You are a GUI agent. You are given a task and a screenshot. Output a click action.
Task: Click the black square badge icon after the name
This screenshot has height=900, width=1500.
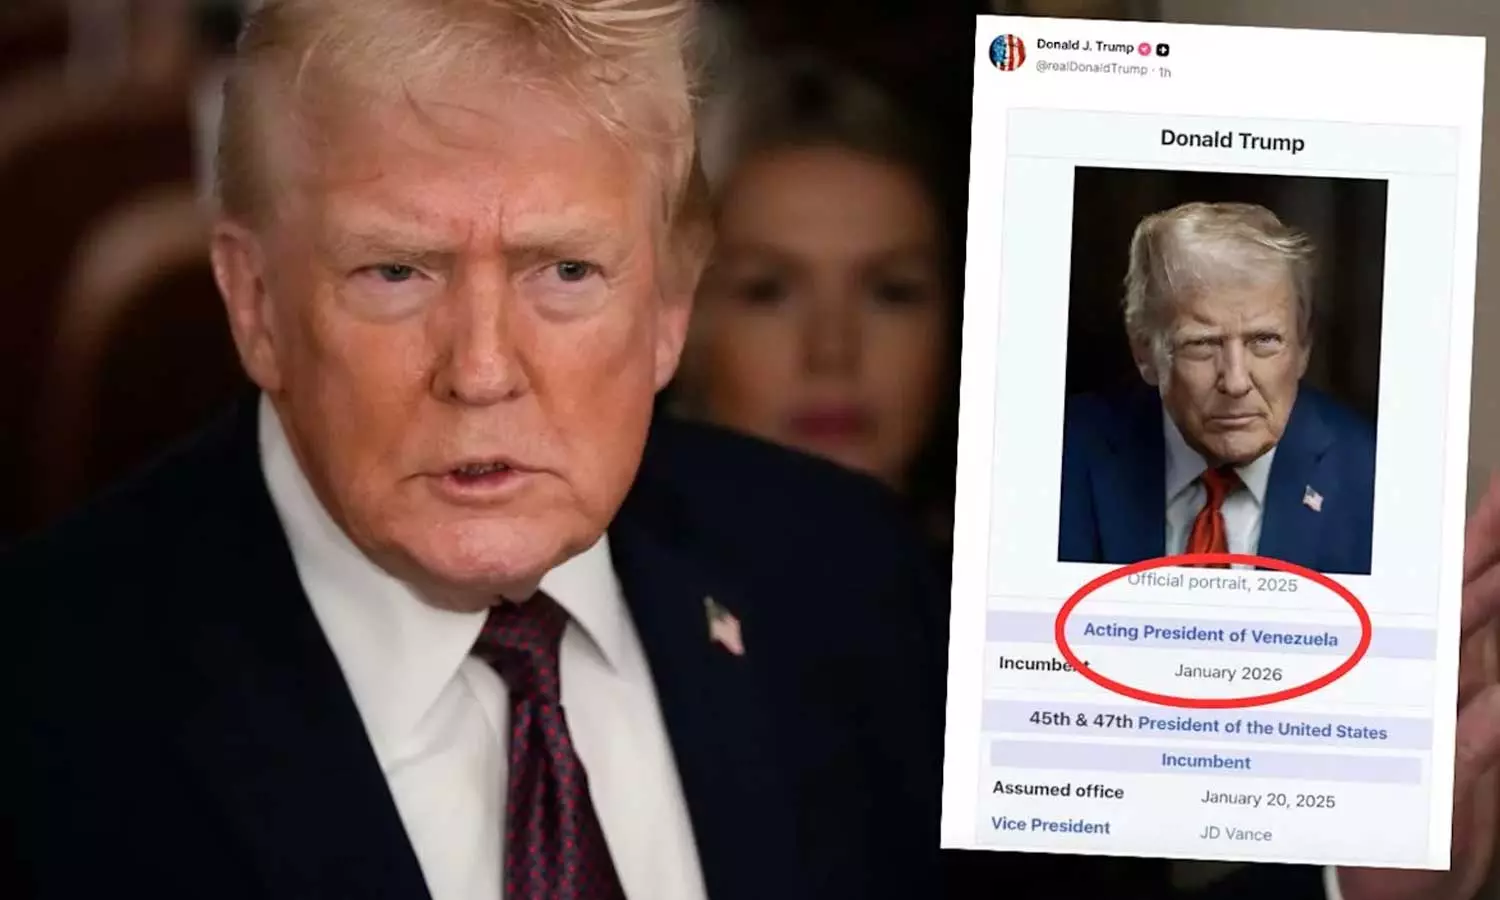1163,49
